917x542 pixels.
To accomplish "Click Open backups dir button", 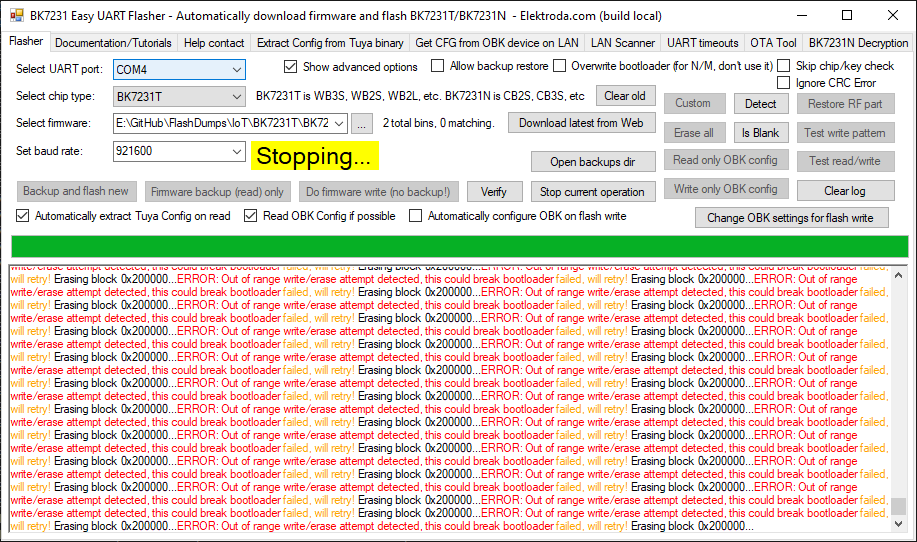I will point(592,162).
